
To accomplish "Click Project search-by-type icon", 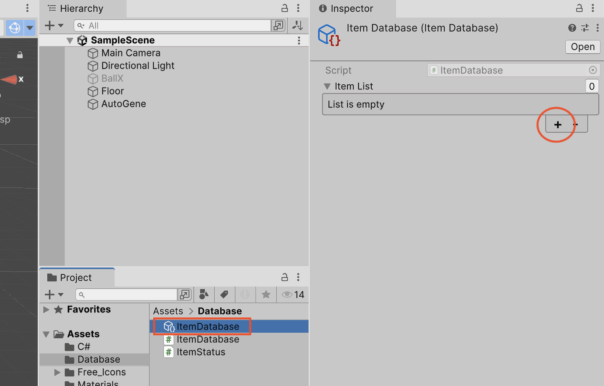I will 204,295.
